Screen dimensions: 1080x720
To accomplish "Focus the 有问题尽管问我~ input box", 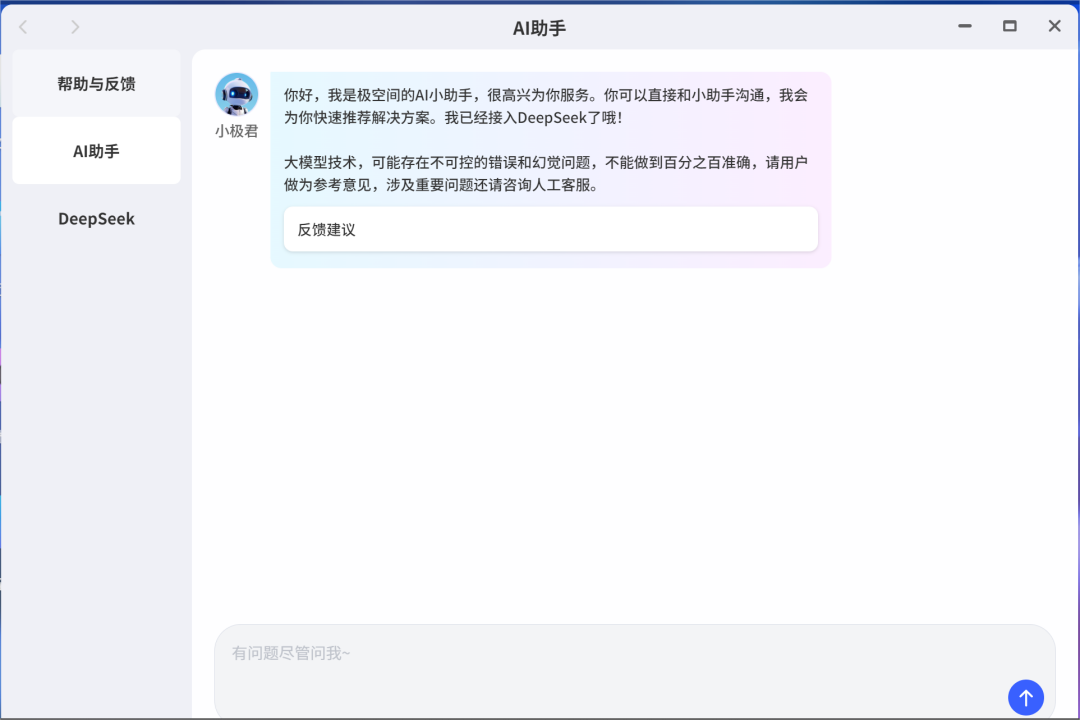I will coord(634,670).
